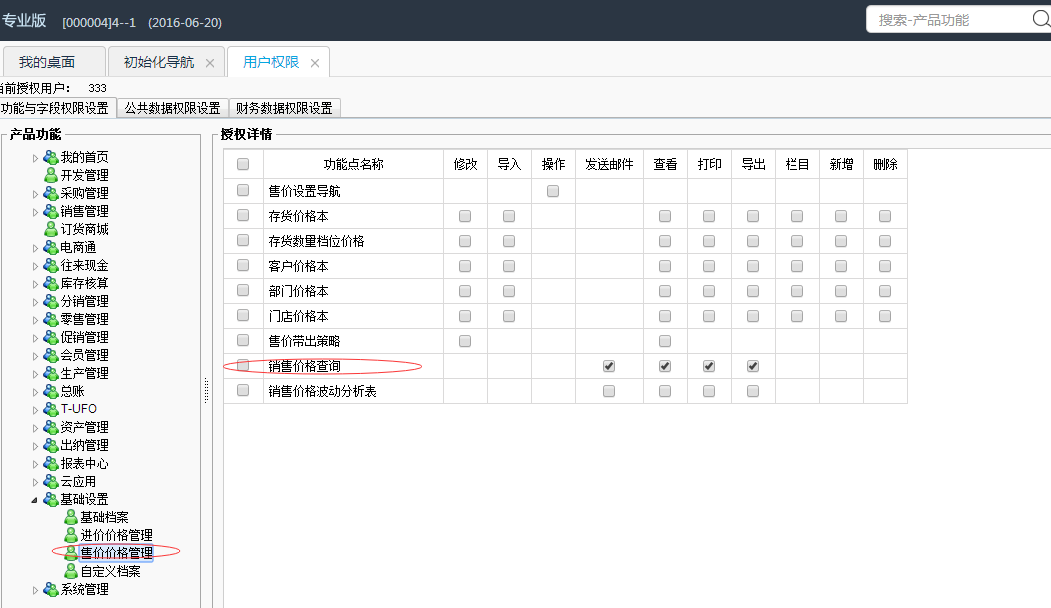Click the 电商通 group icon
Image resolution: width=1051 pixels, height=608 pixels.
(50, 247)
